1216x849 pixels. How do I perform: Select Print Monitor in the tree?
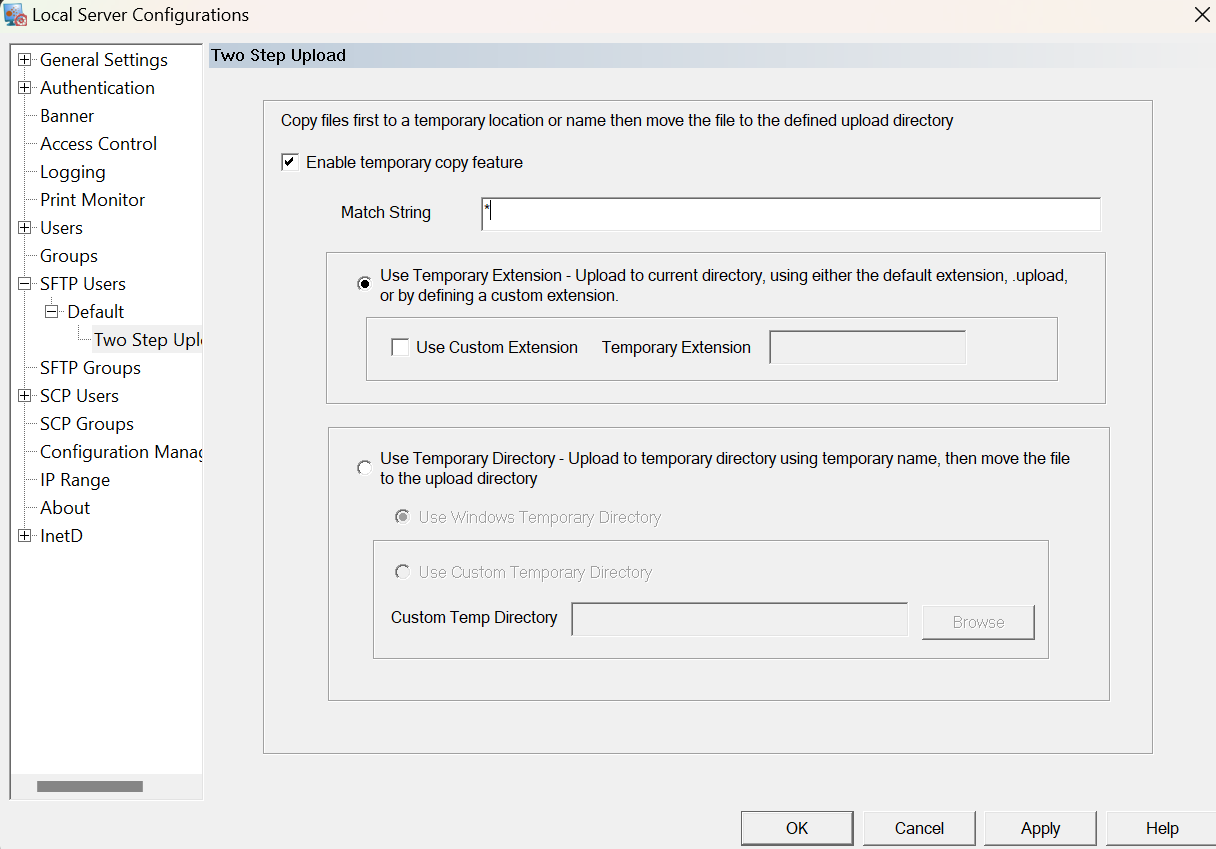click(92, 200)
